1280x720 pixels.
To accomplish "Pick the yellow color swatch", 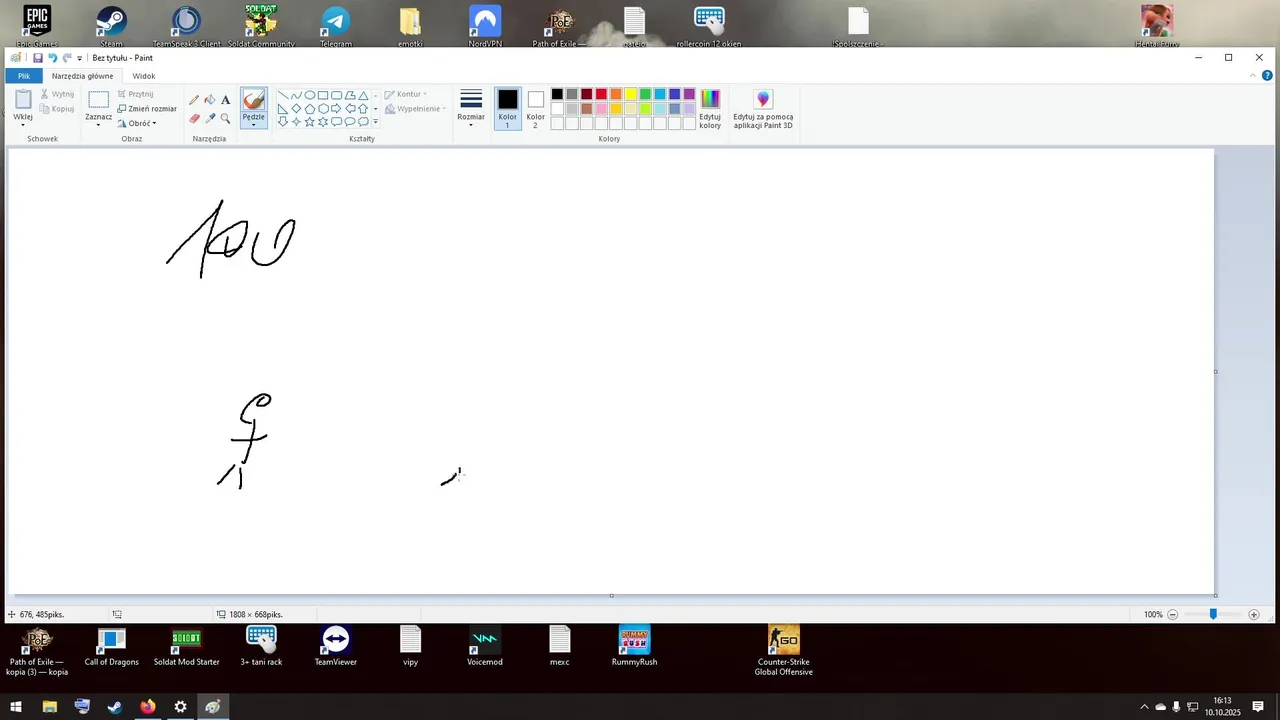I will [x=630, y=94].
